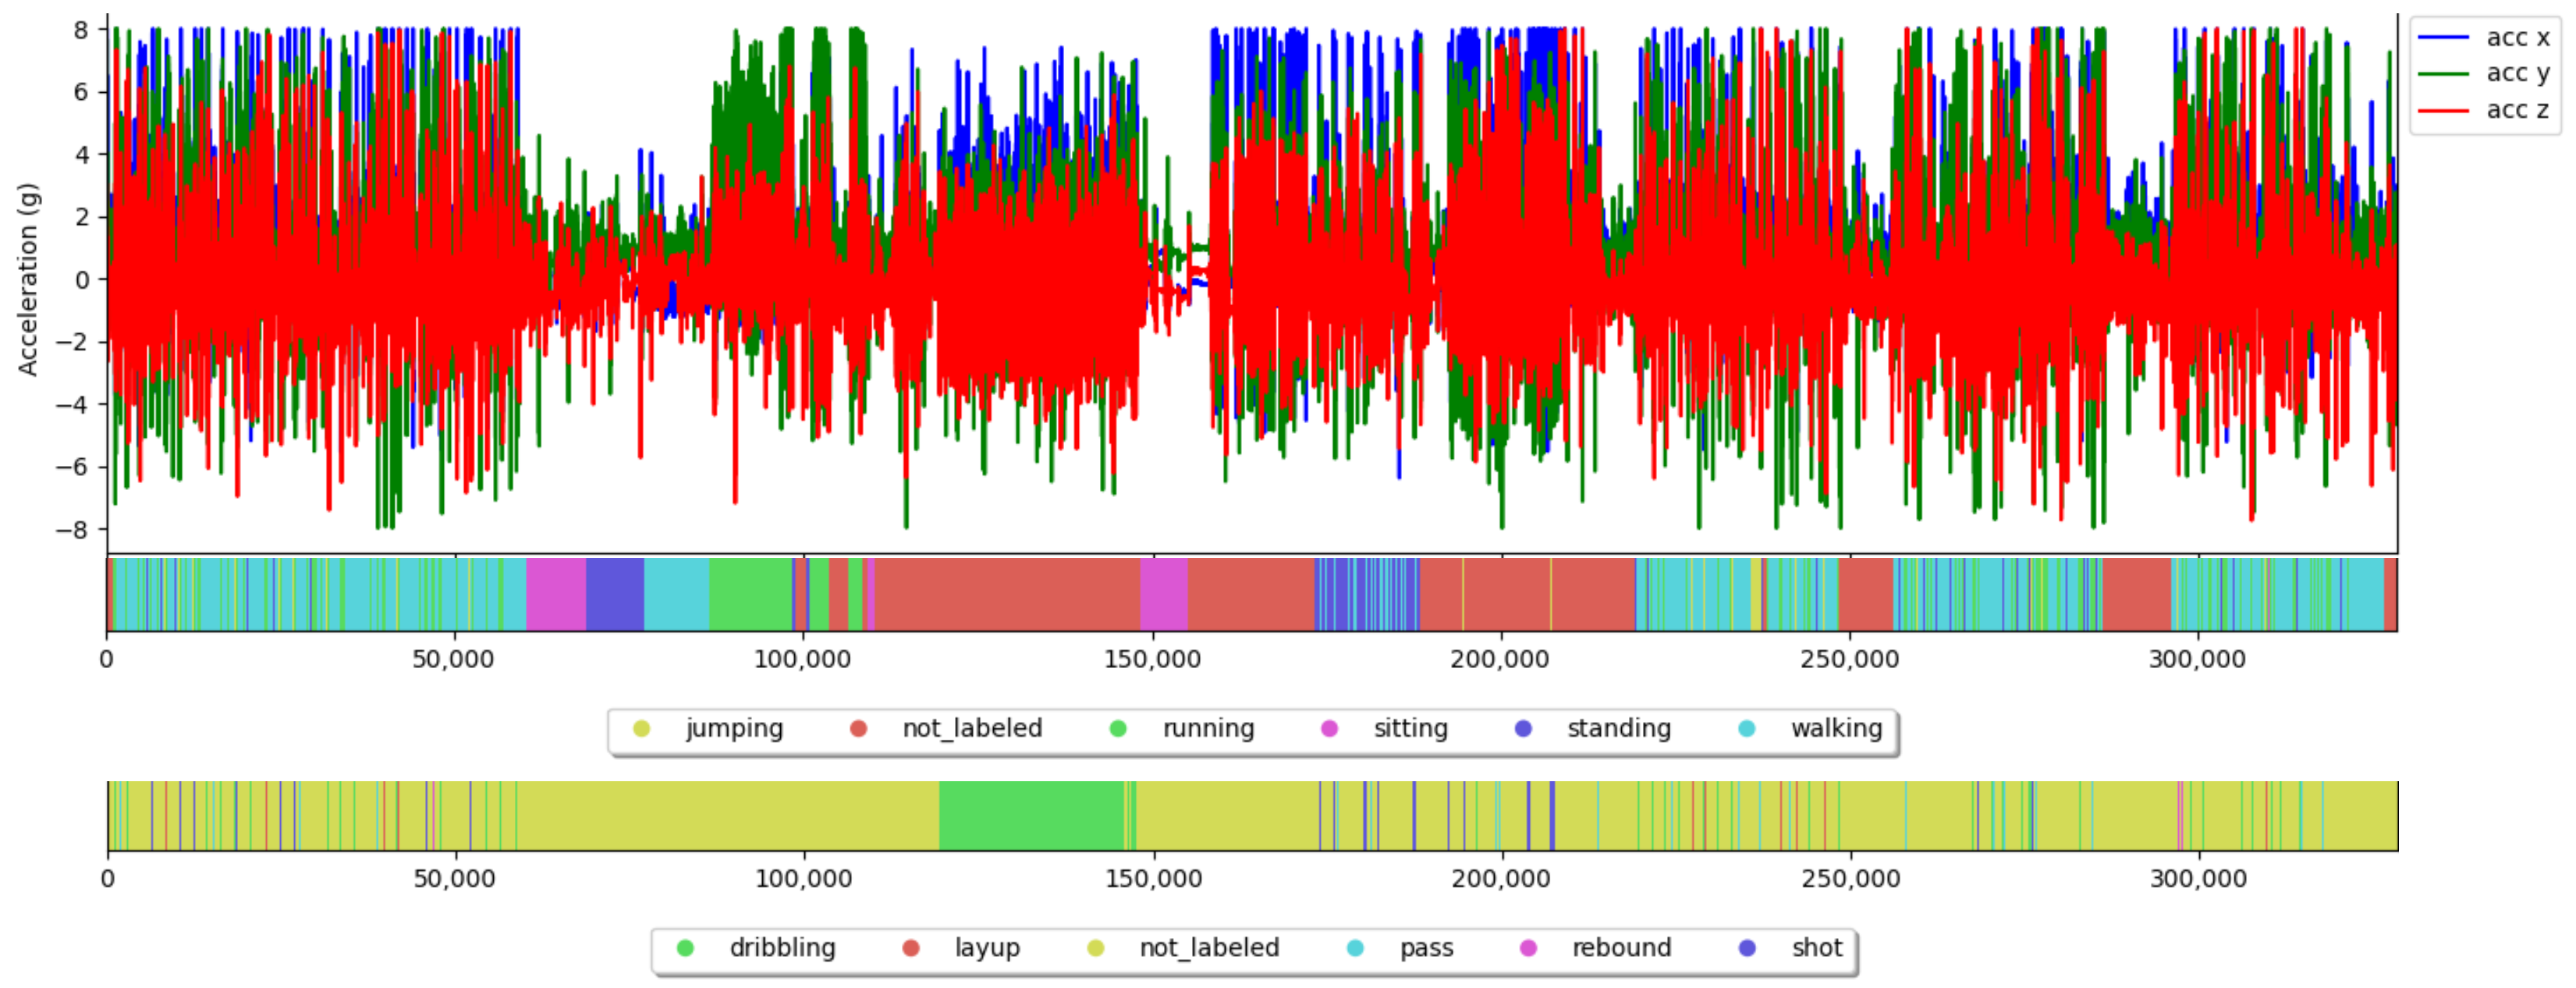Click the running legend dot

[x=1118, y=729]
